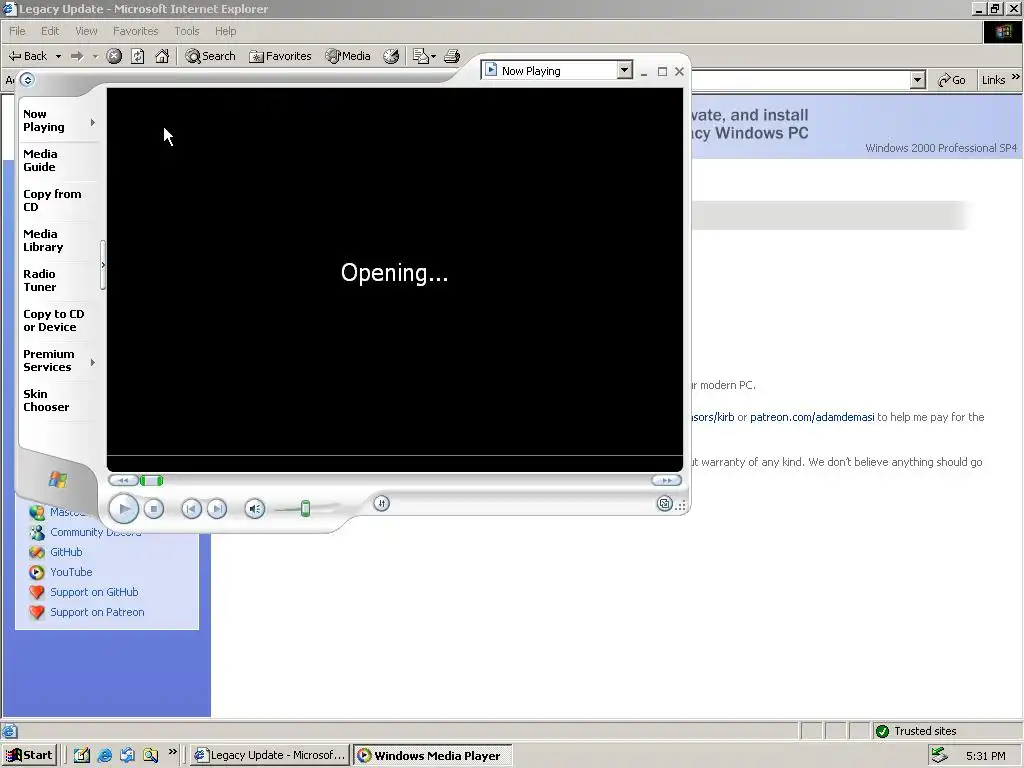
Task: Click the History icon in the IE toolbar
Action: pyautogui.click(x=391, y=56)
